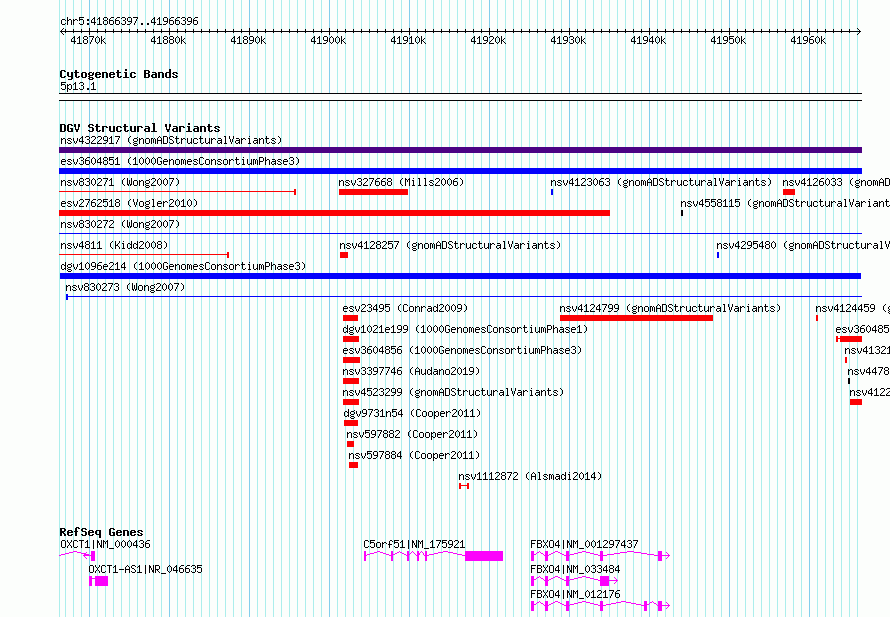Open the FBXO4|NM_033484 gene label
890x617 pixels.
point(575,569)
